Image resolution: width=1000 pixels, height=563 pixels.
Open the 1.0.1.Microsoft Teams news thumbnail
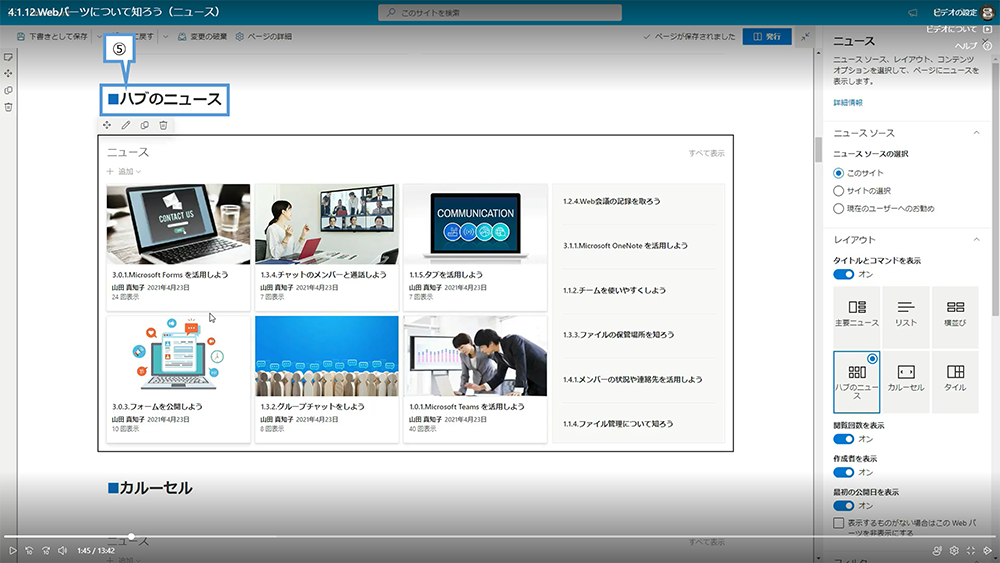click(475, 356)
